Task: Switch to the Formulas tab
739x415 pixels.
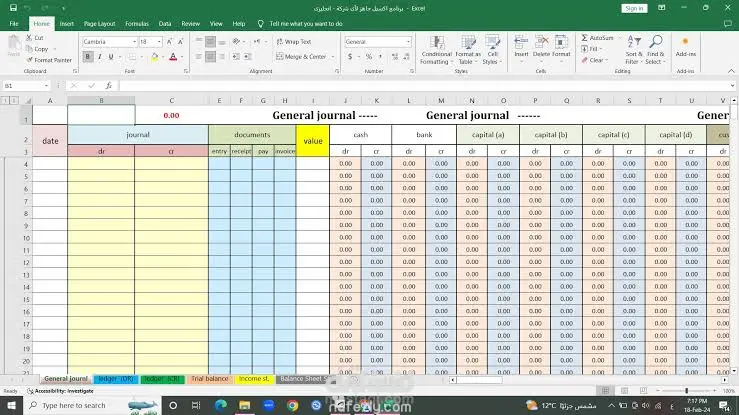Action: [137, 24]
